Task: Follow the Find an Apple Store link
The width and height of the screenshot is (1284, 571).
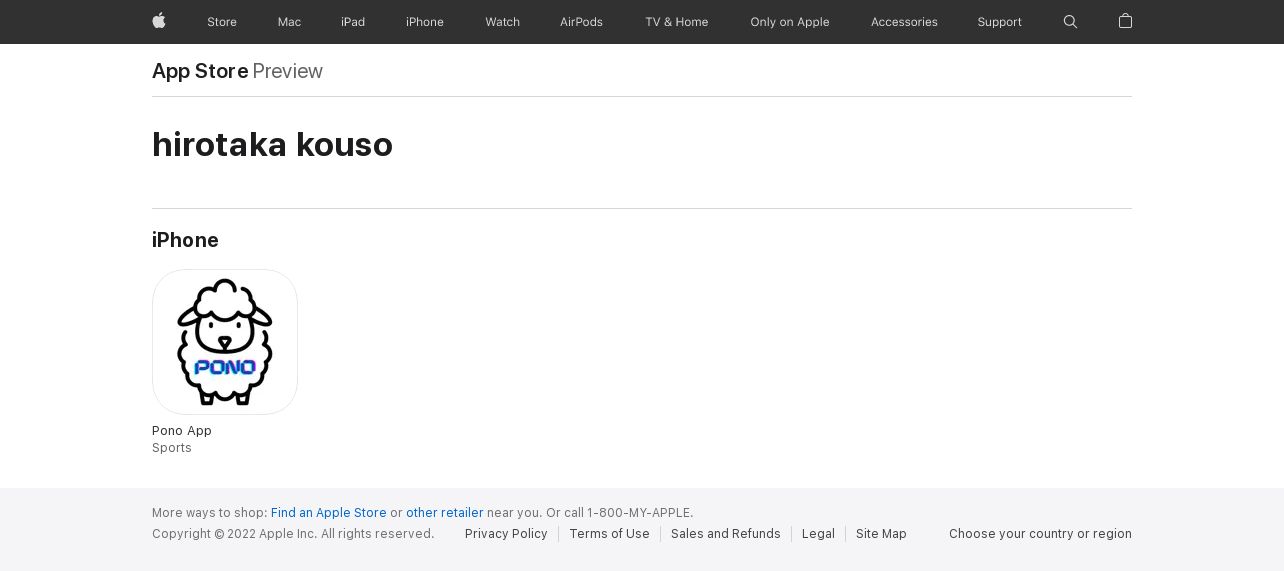Action: [x=329, y=513]
